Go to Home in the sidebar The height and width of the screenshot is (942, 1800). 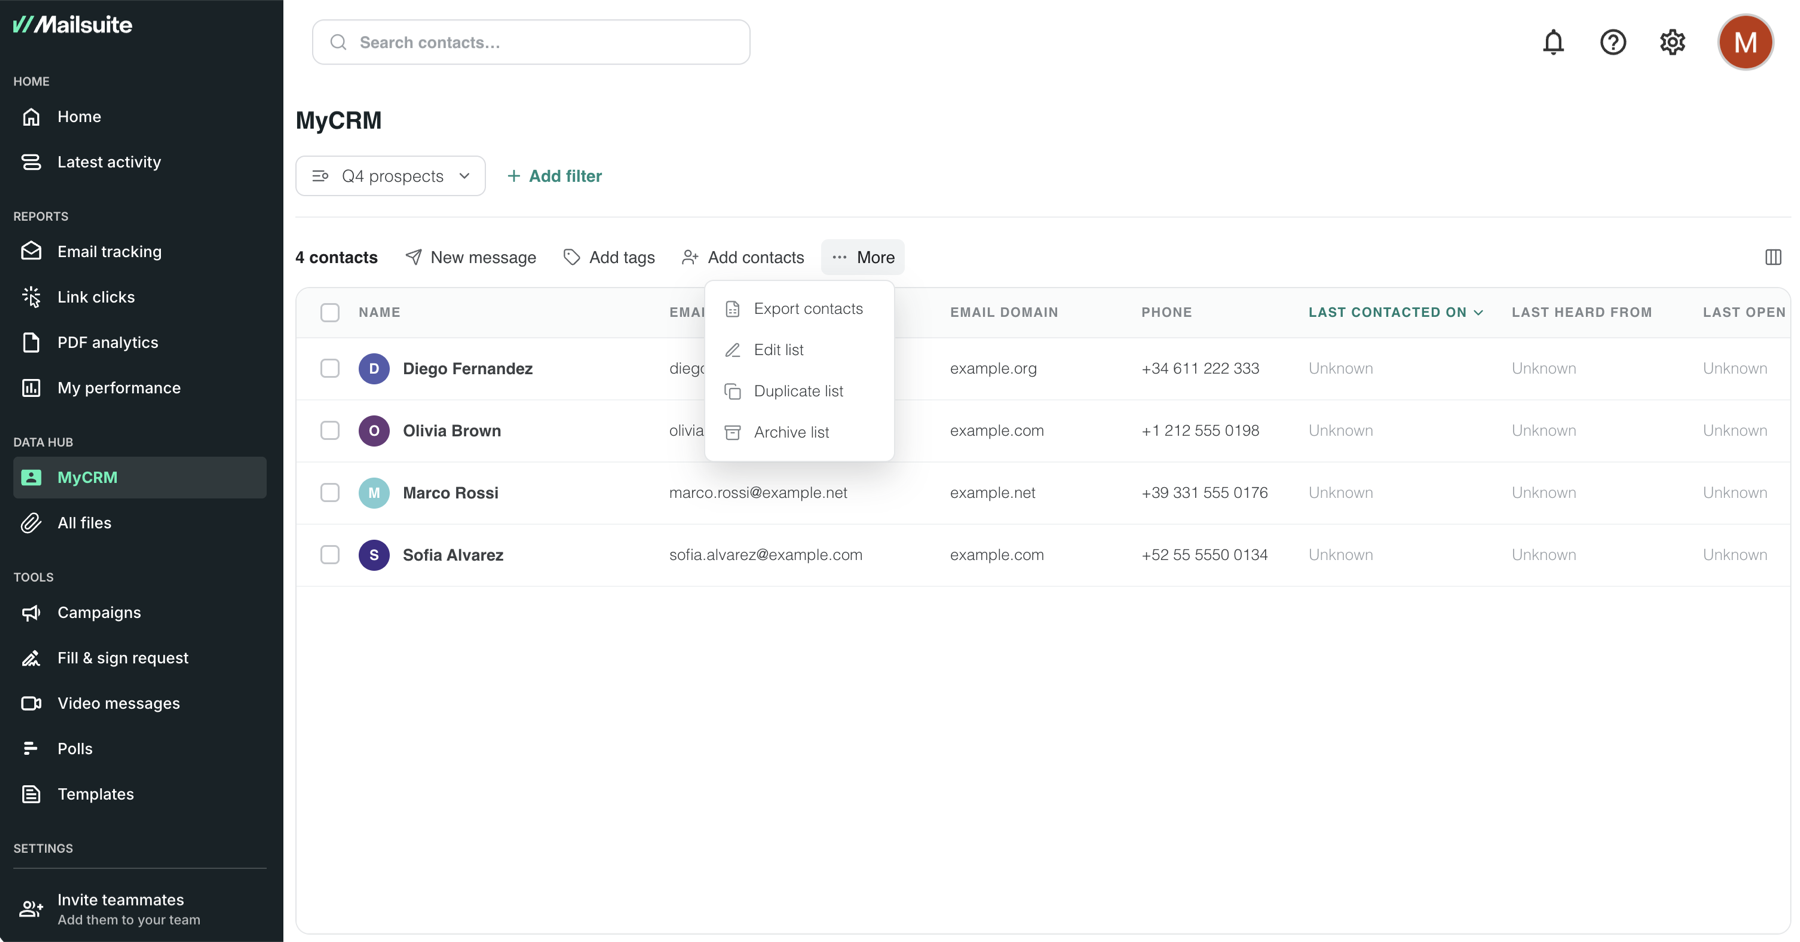click(x=140, y=117)
